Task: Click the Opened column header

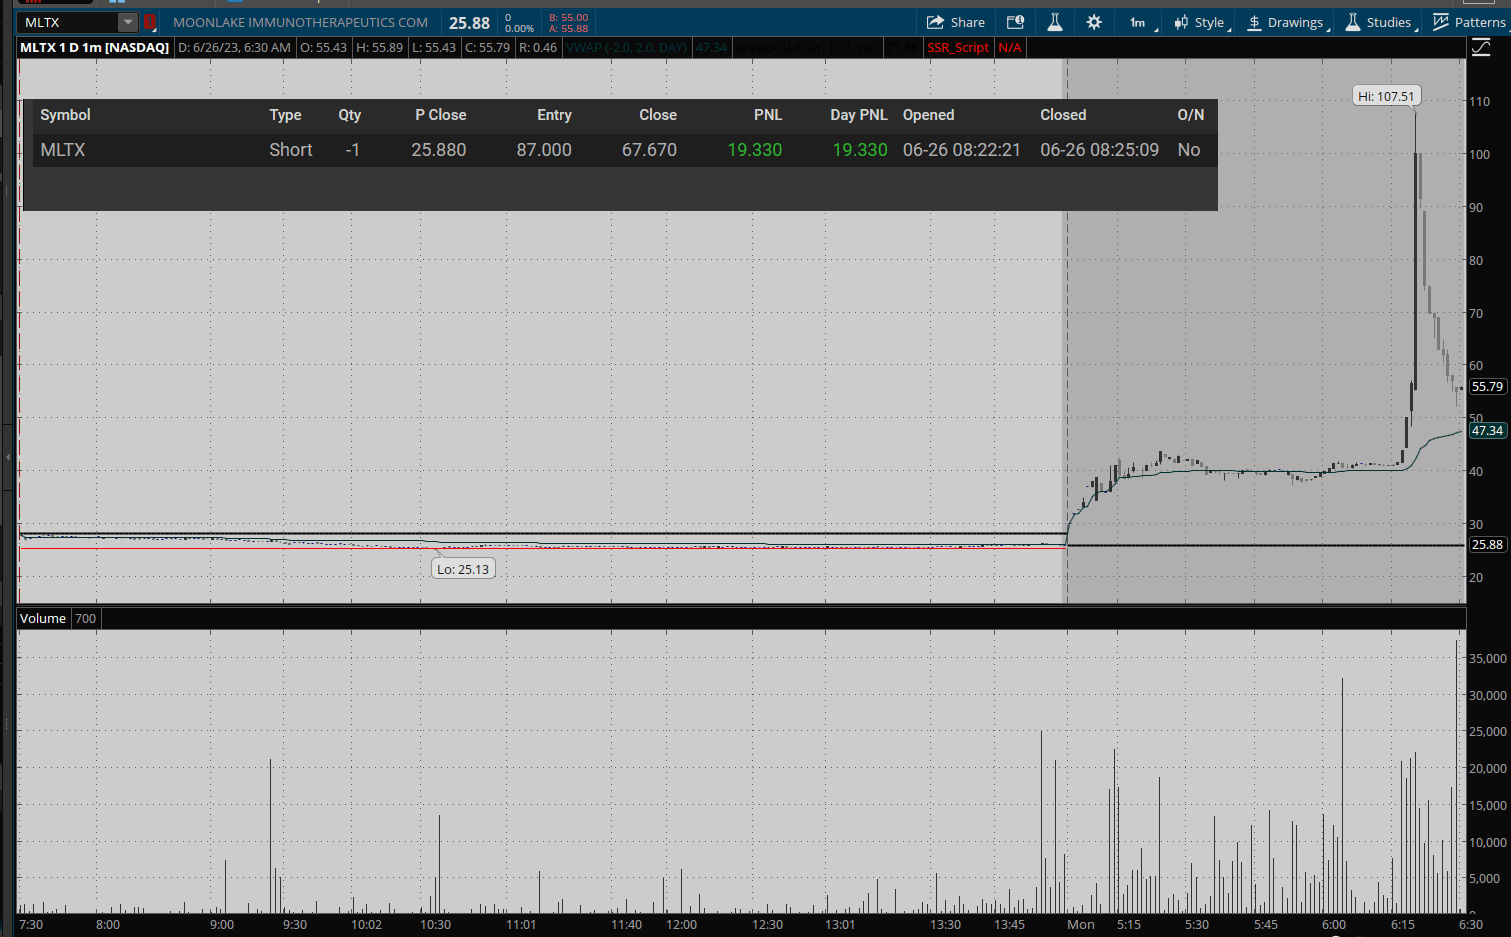Action: [929, 115]
